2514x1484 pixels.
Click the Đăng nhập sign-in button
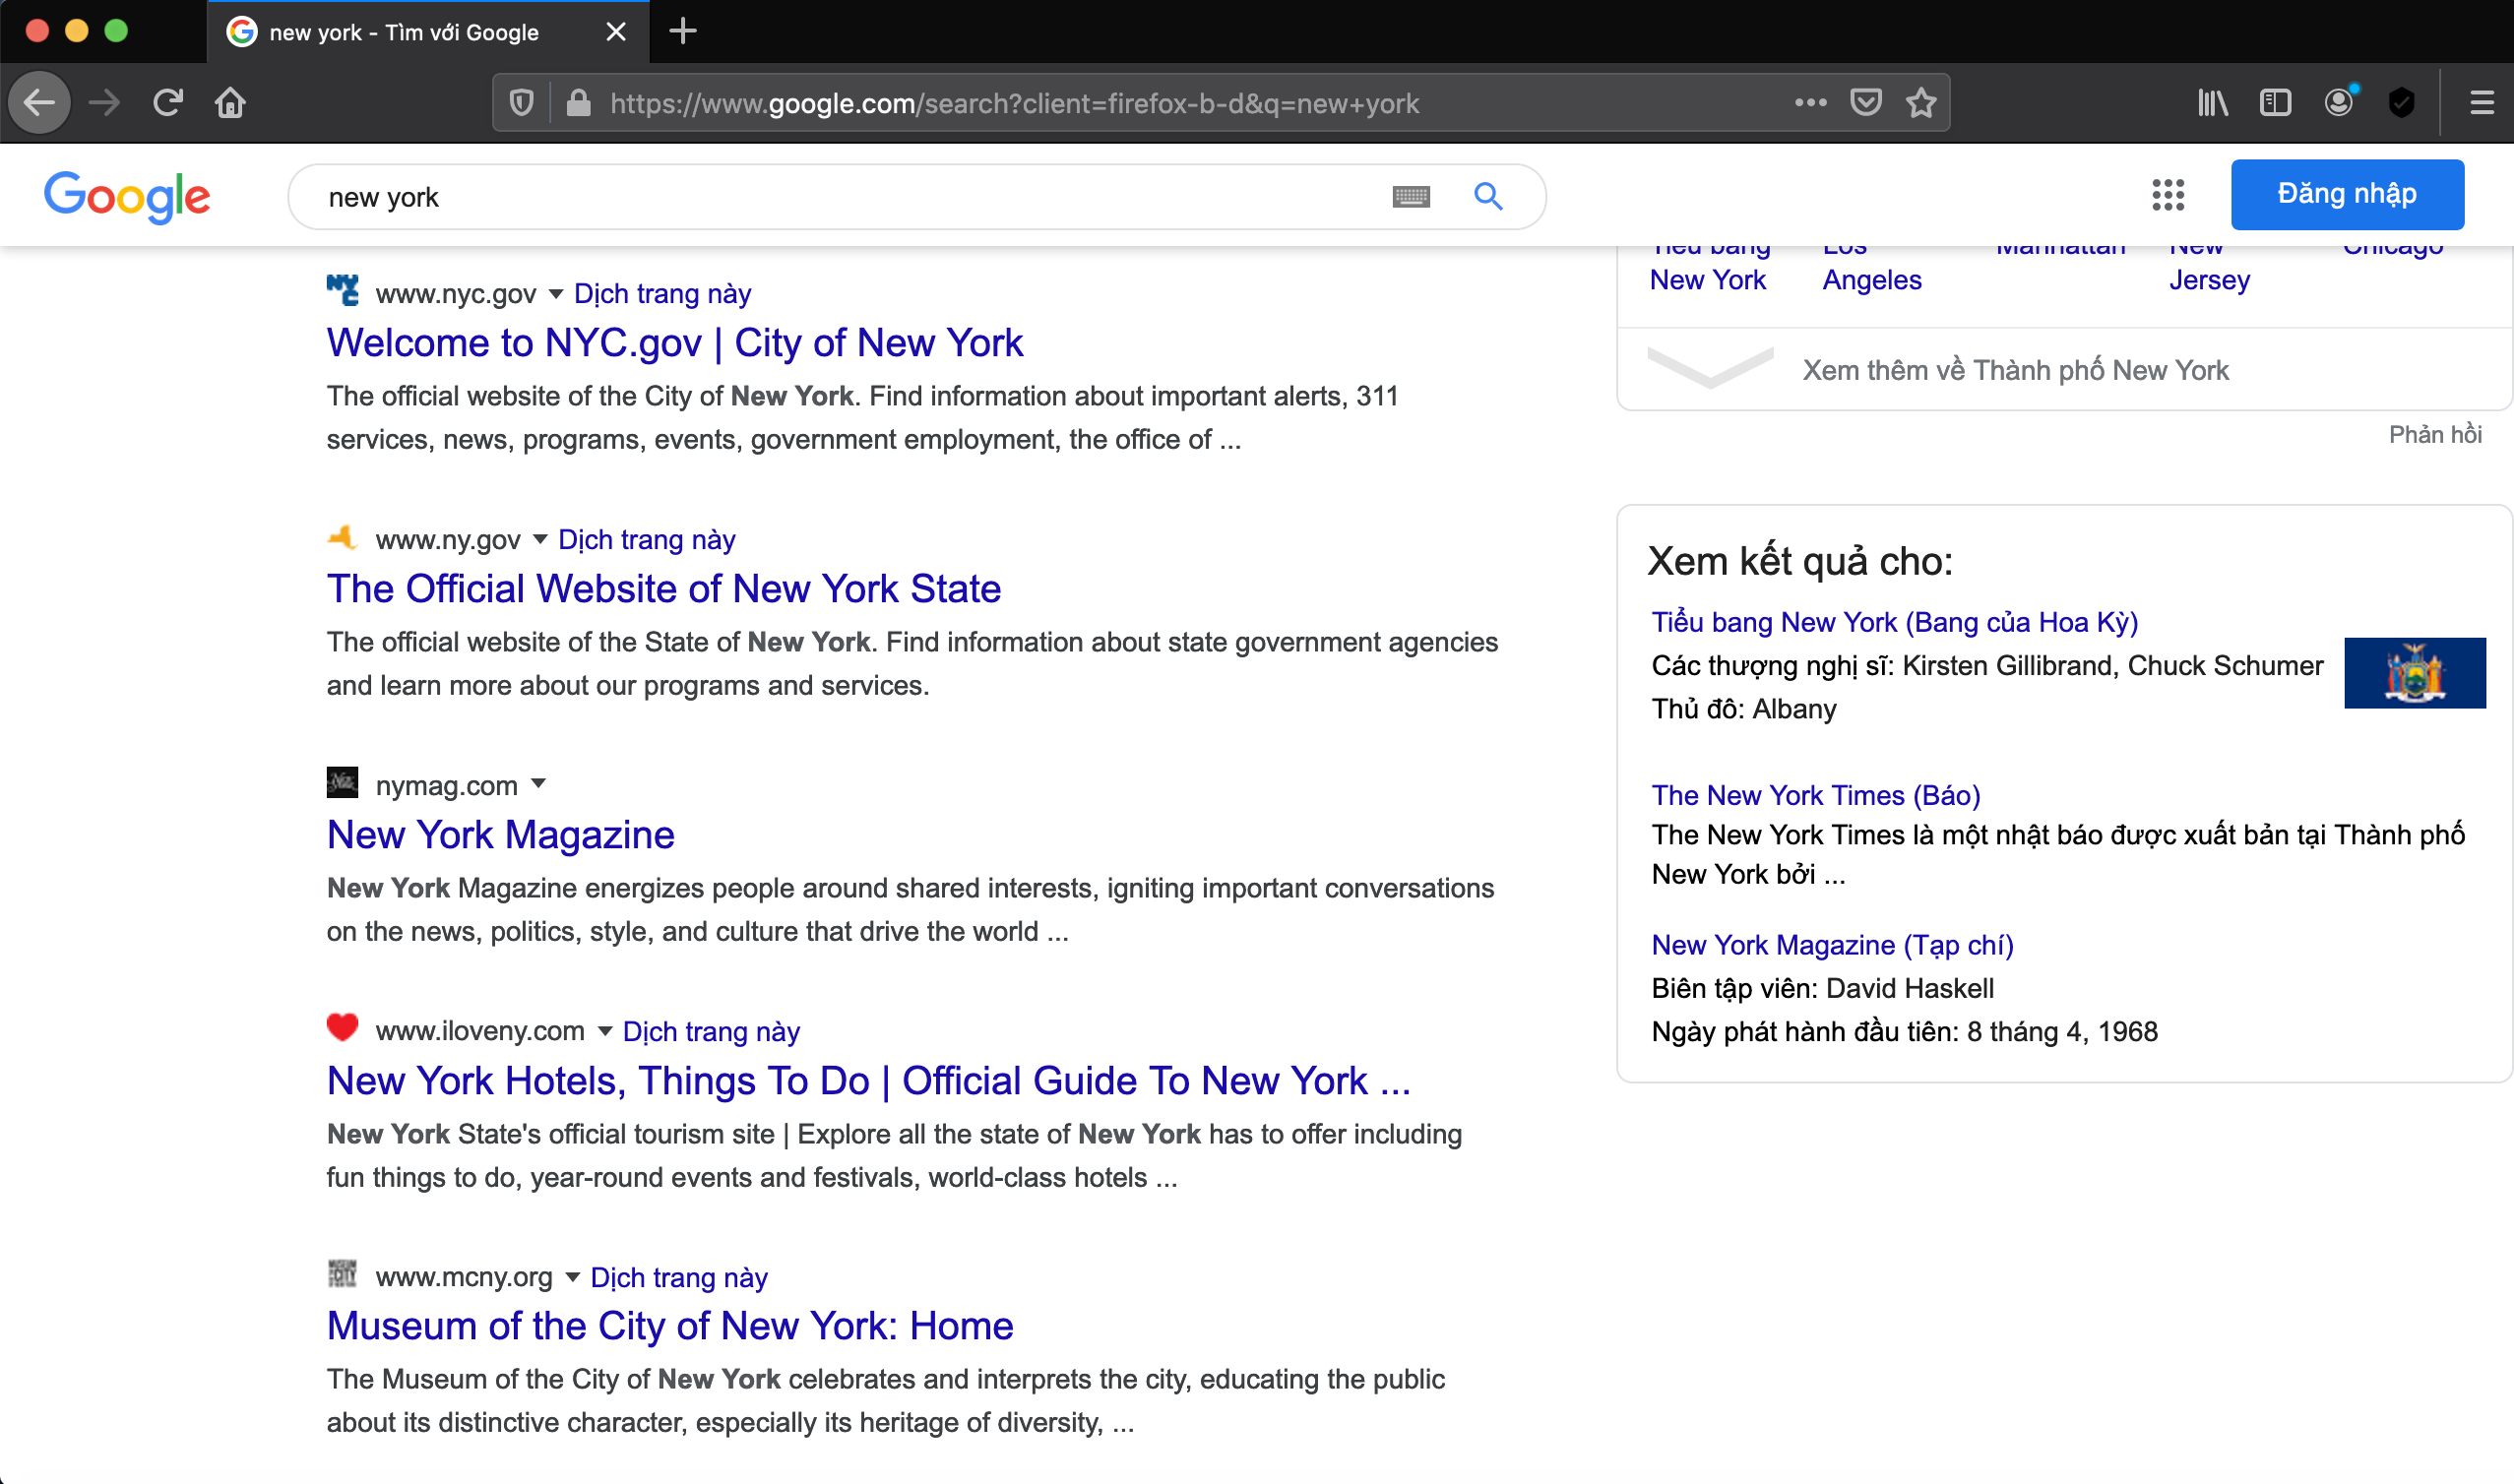pyautogui.click(x=2346, y=194)
